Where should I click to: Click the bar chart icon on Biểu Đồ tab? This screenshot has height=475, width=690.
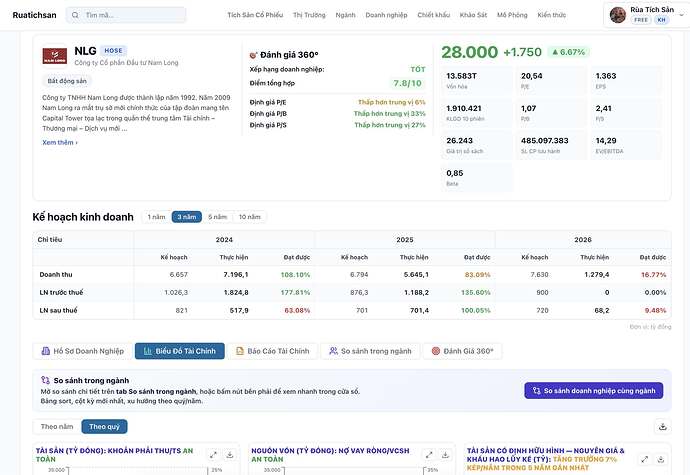(147, 351)
